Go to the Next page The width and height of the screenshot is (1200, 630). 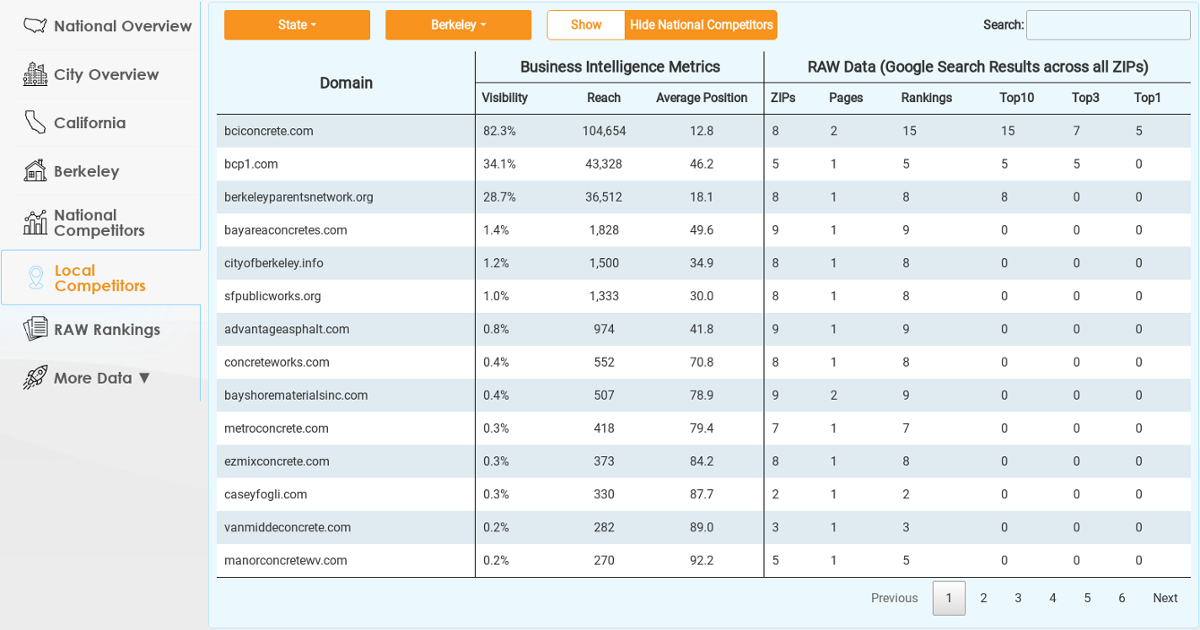(x=1165, y=598)
